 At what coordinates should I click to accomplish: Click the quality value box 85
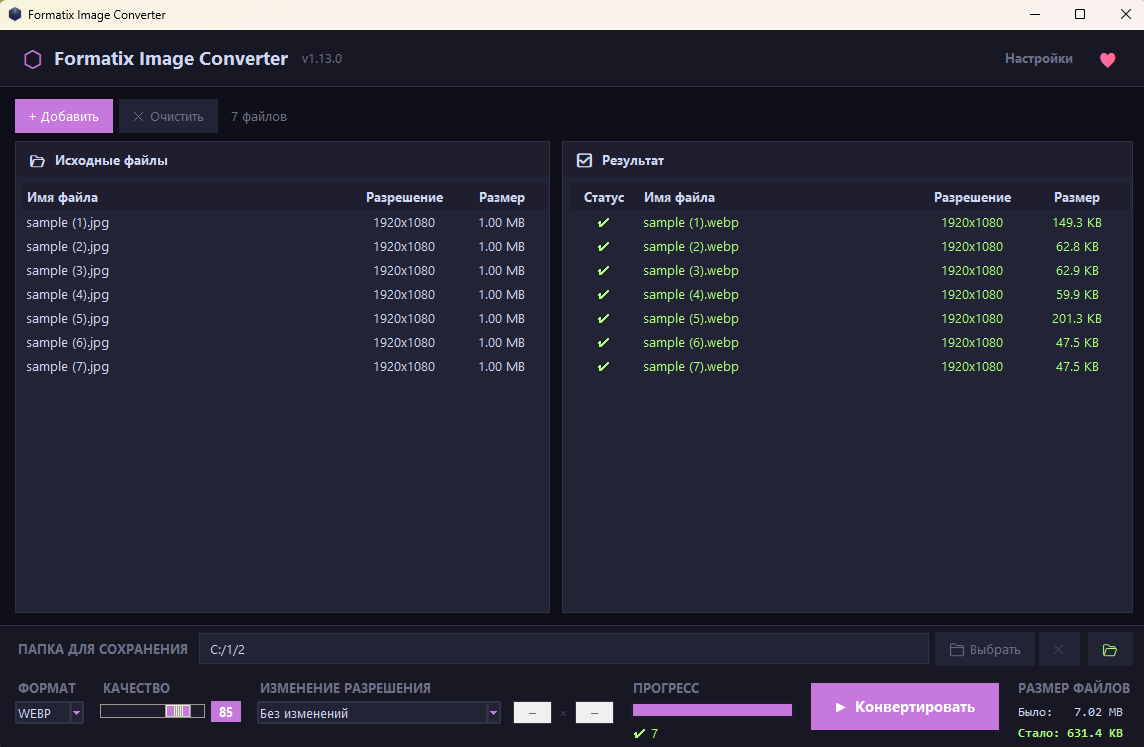click(x=226, y=711)
